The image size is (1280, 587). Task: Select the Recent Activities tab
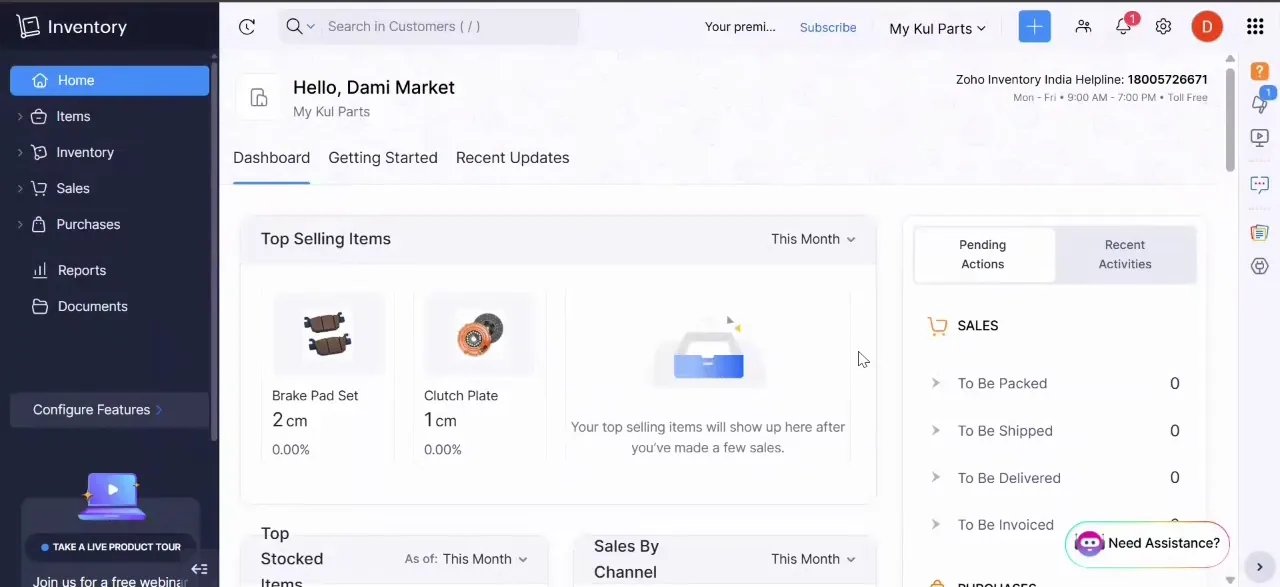[1125, 254]
